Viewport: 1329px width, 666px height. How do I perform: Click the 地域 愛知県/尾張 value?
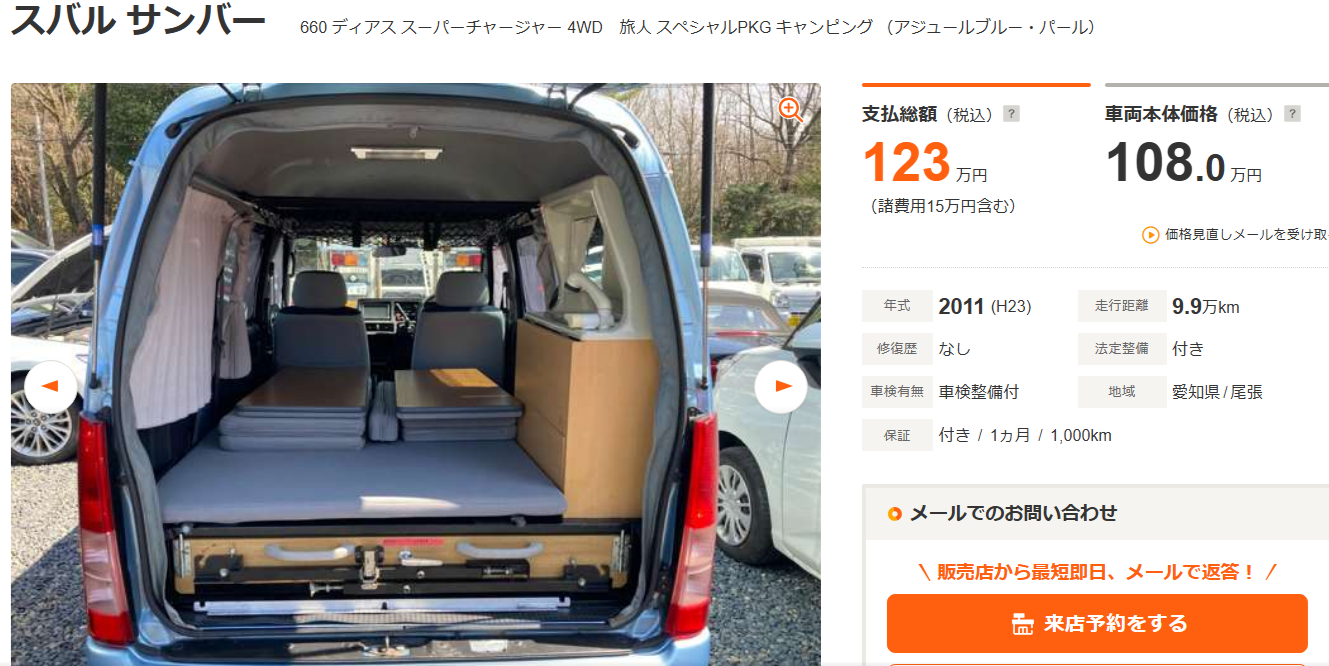coord(1217,392)
